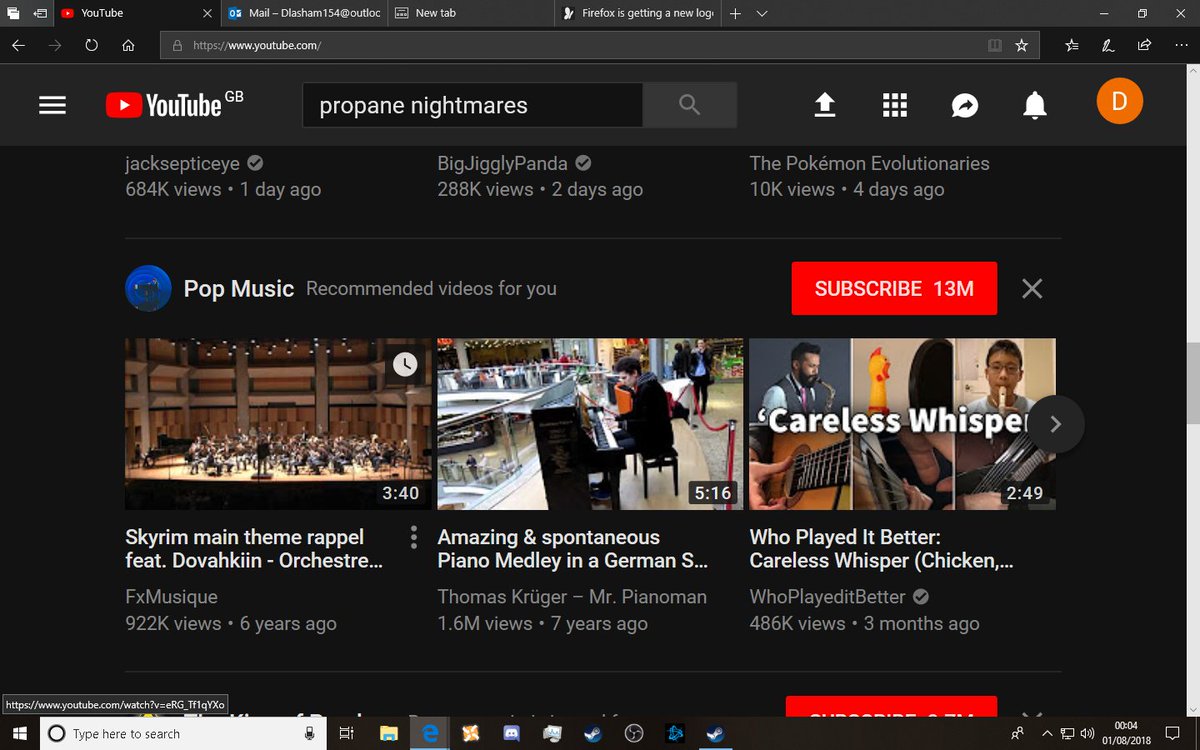Open The Pokémon Evolutionaries channel link

(x=870, y=163)
